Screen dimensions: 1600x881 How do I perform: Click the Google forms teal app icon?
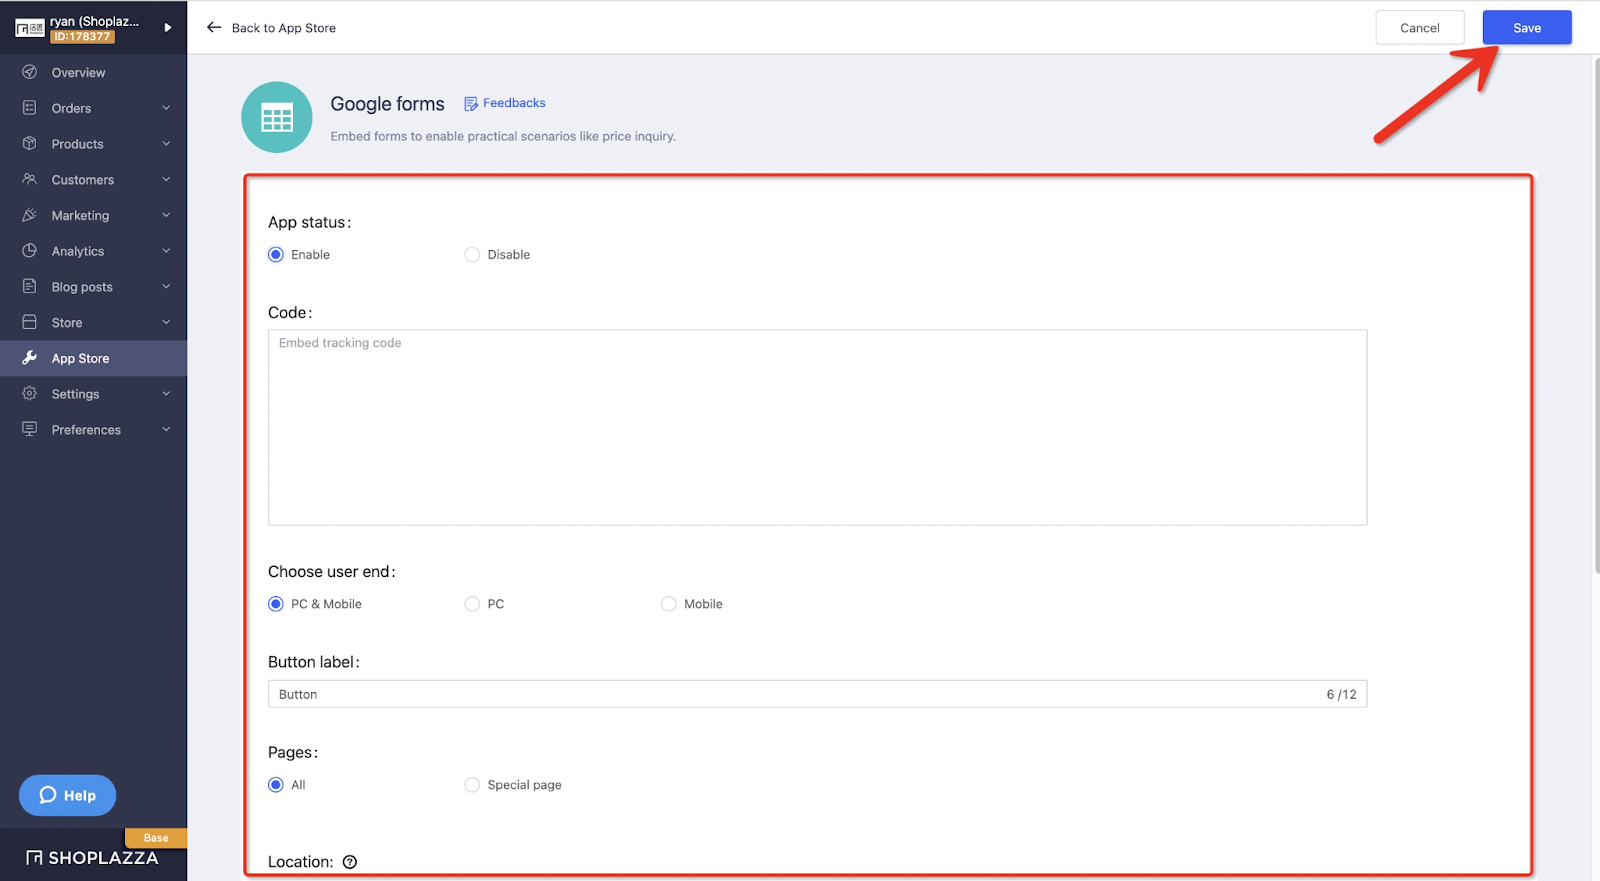(277, 117)
